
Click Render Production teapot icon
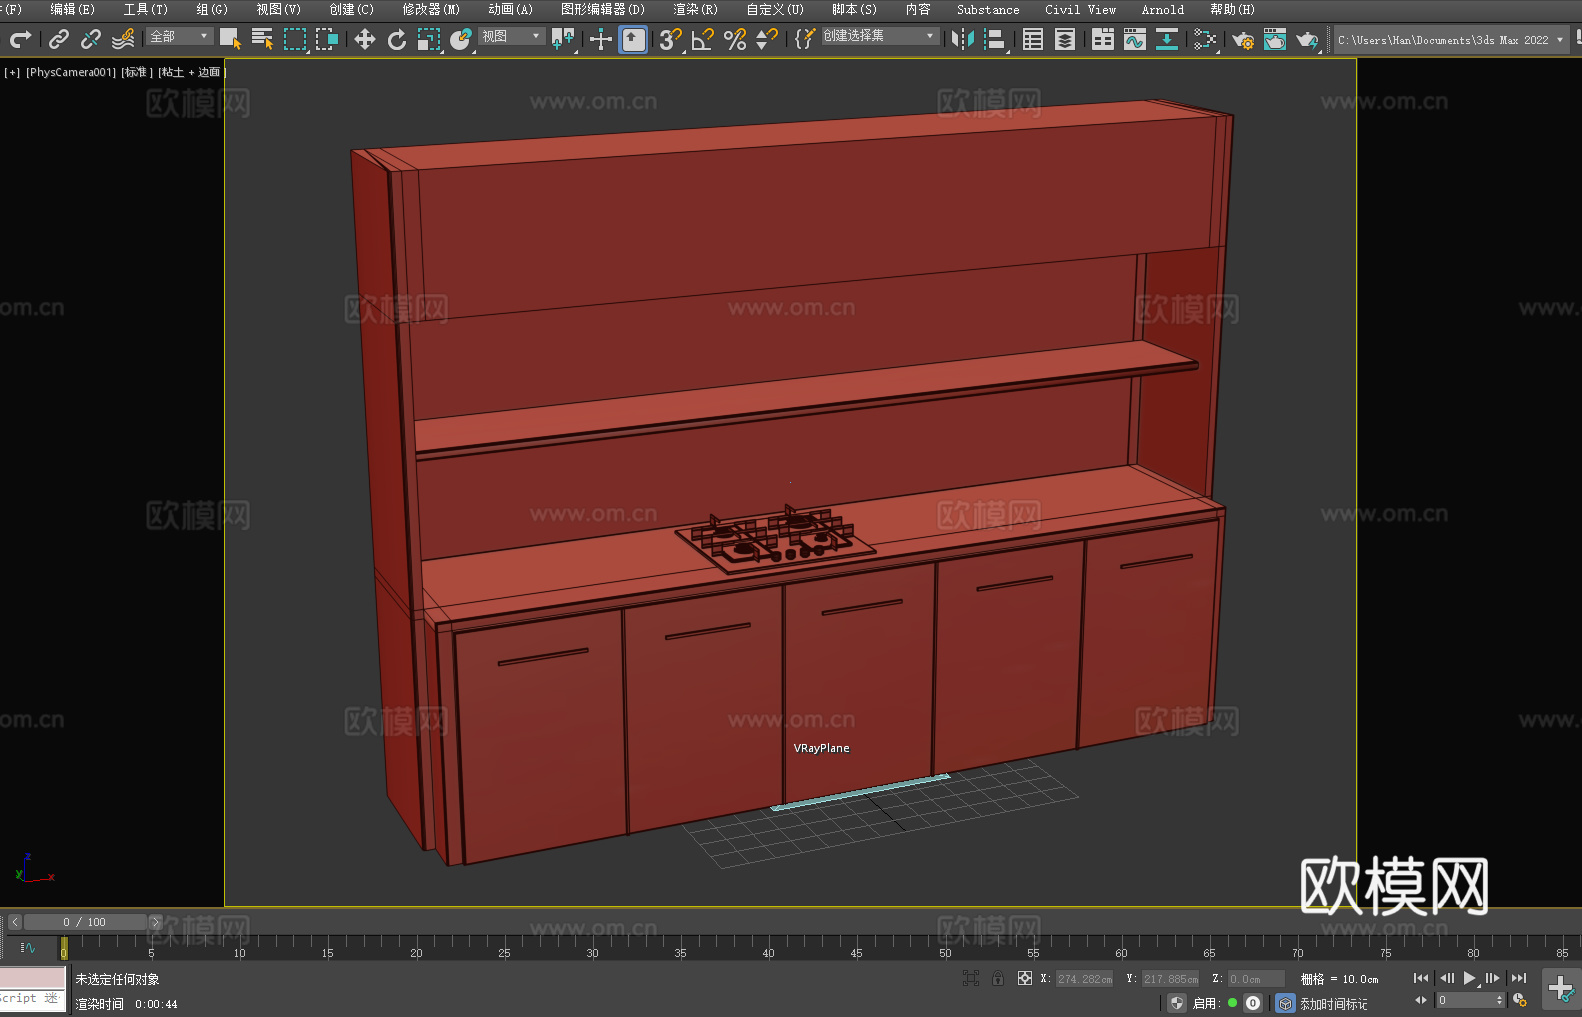pyautogui.click(x=1307, y=39)
